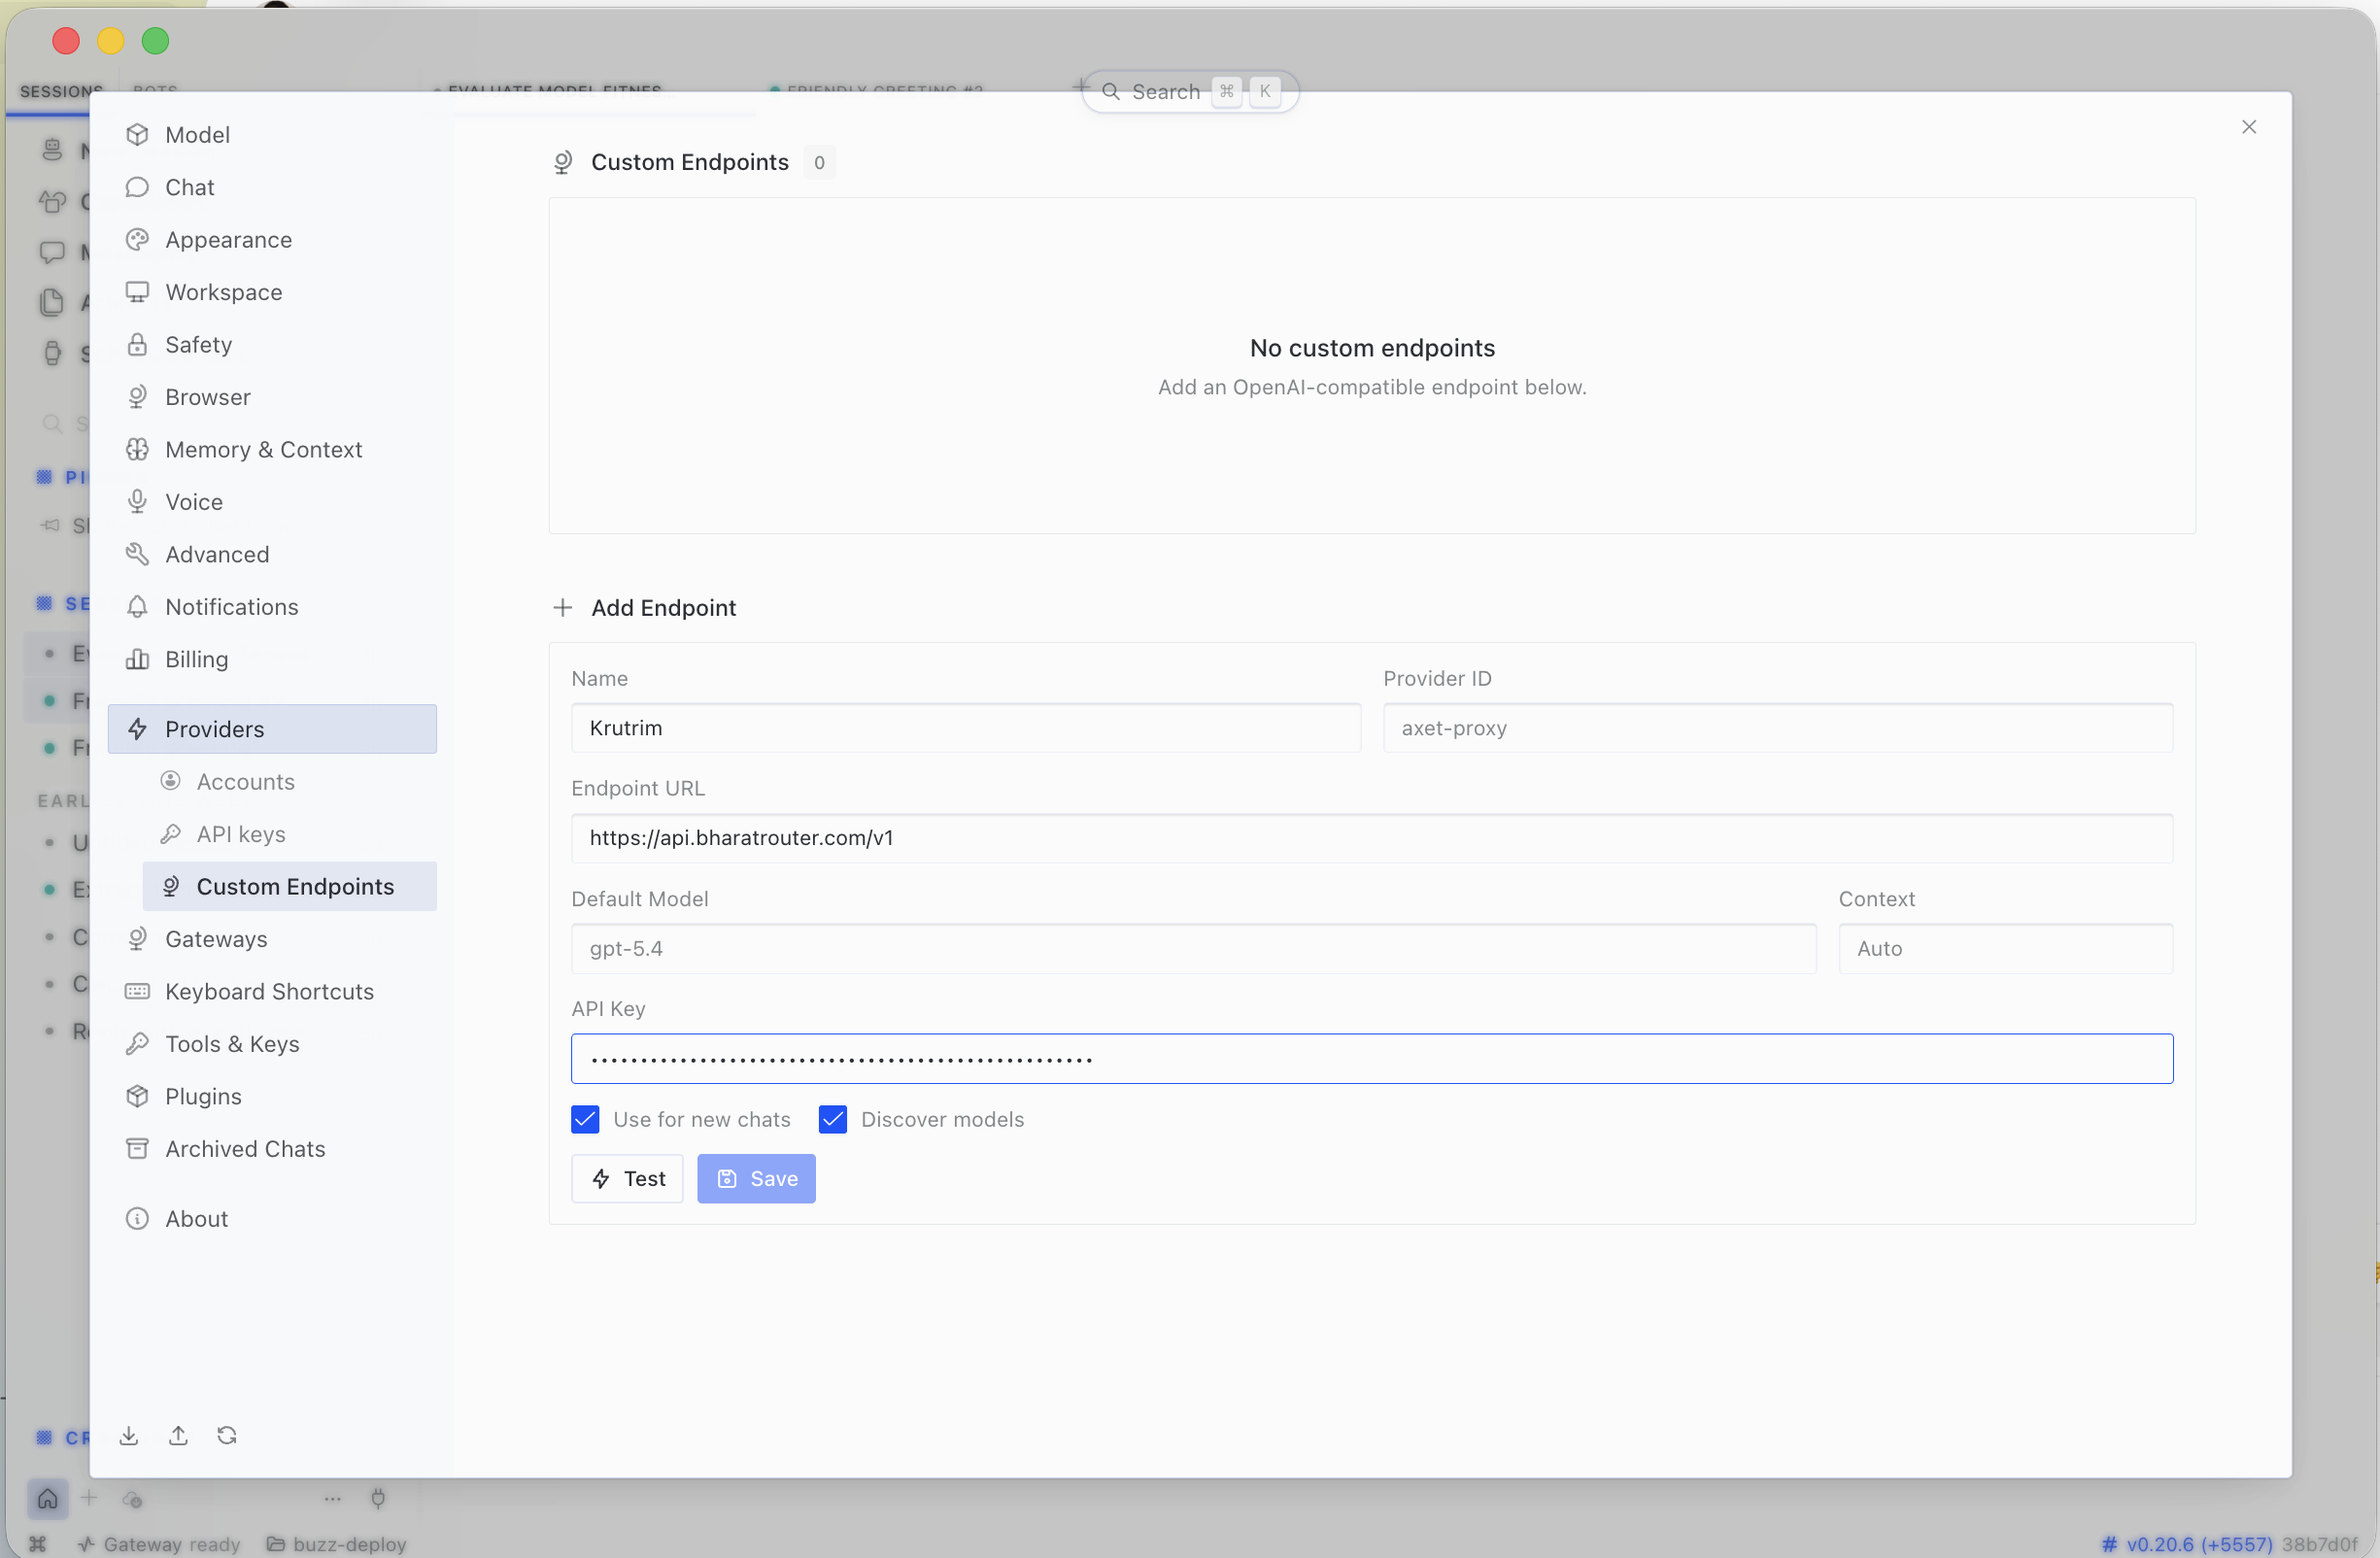This screenshot has width=2380, height=1558.
Task: Click the Add Endpoint heading
Action: pos(663,608)
